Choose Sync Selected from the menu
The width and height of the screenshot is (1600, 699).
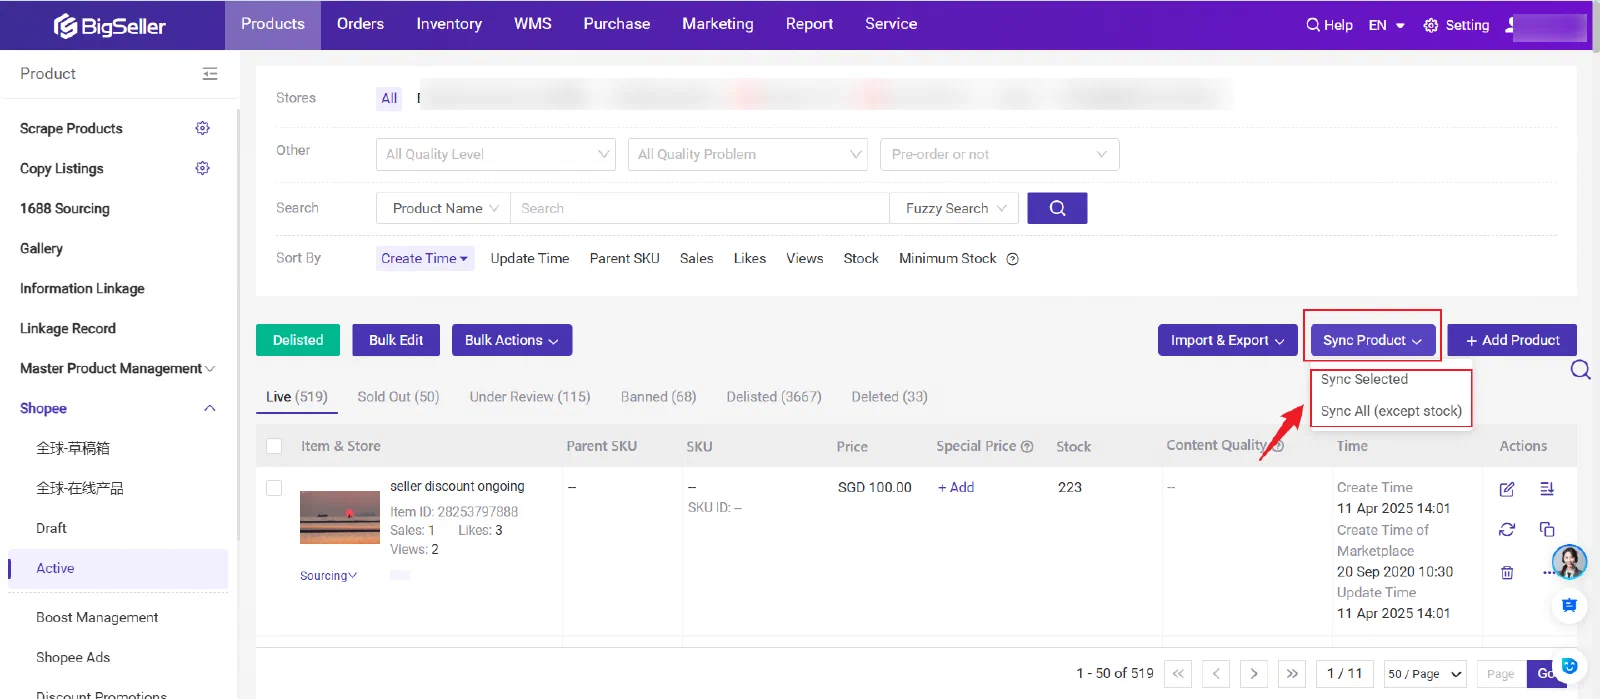pos(1364,380)
